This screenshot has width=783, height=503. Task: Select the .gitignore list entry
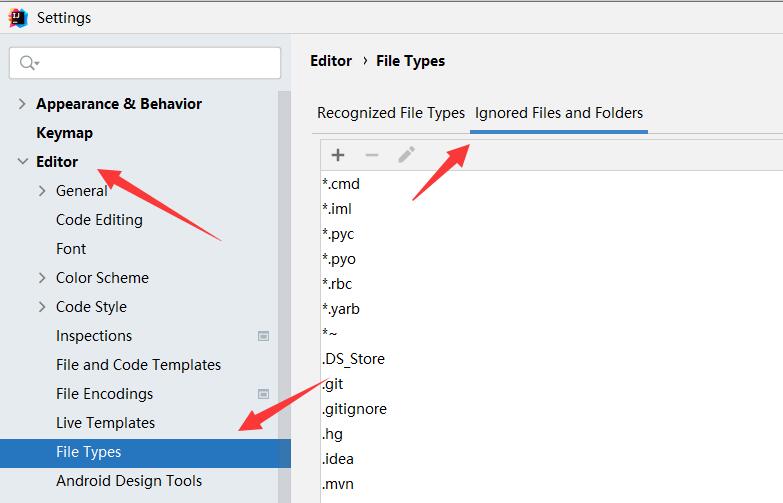click(355, 409)
